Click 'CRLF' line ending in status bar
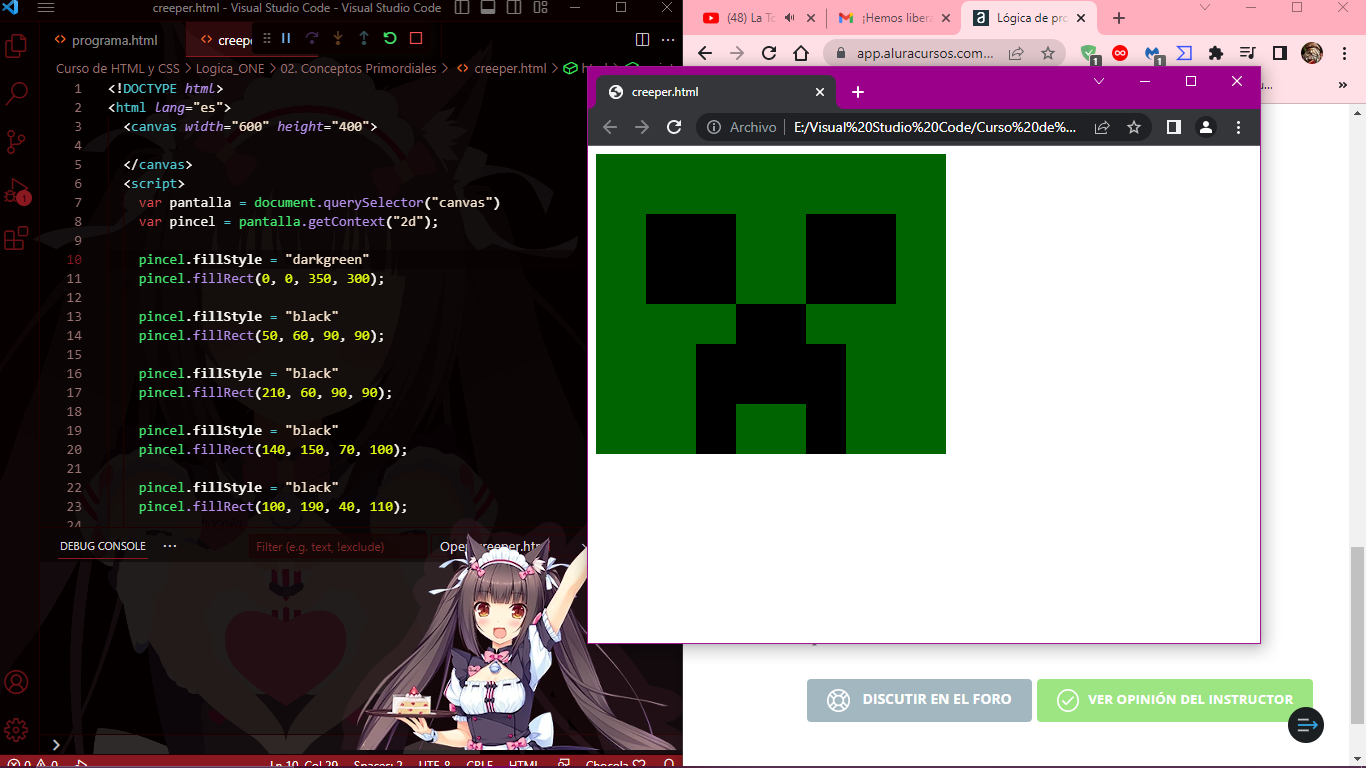Viewport: 1366px width, 768px height. pos(480,764)
